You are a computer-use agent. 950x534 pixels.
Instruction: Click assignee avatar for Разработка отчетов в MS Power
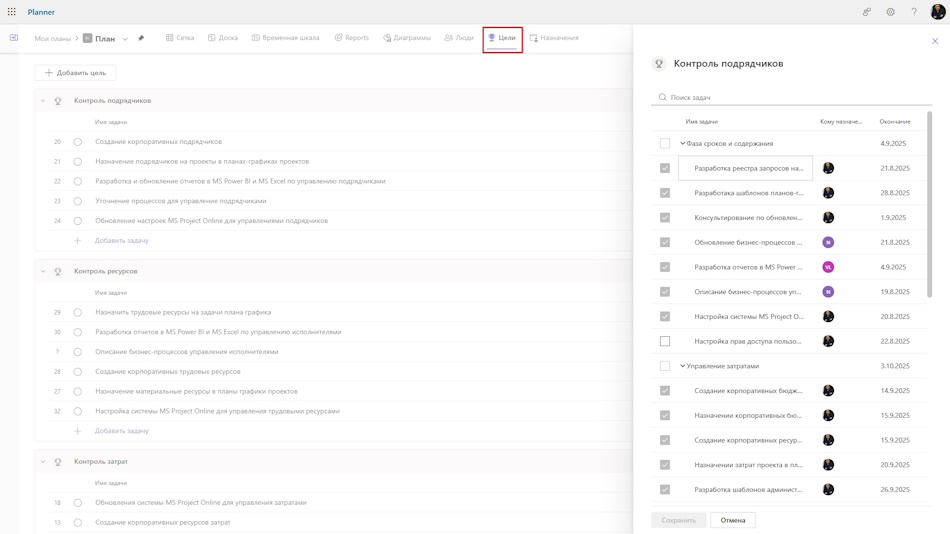[x=828, y=267]
